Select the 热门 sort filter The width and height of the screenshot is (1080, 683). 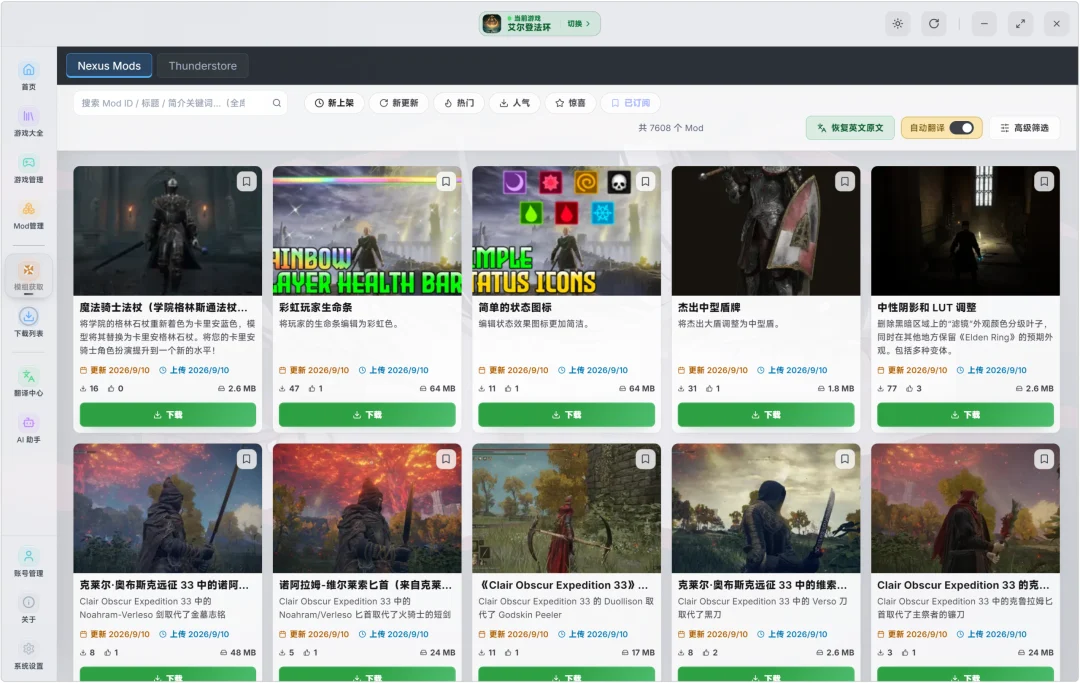pos(459,103)
